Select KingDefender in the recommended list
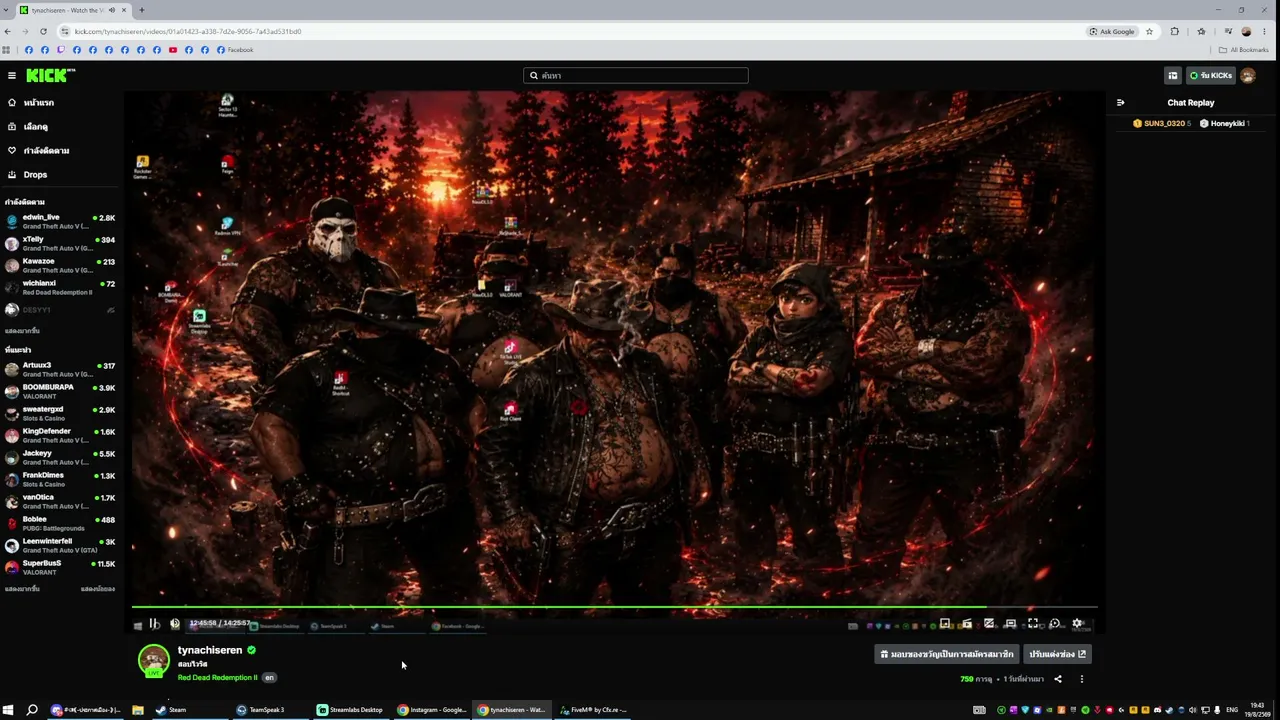Screen dimensions: 1280x720 pos(60,435)
